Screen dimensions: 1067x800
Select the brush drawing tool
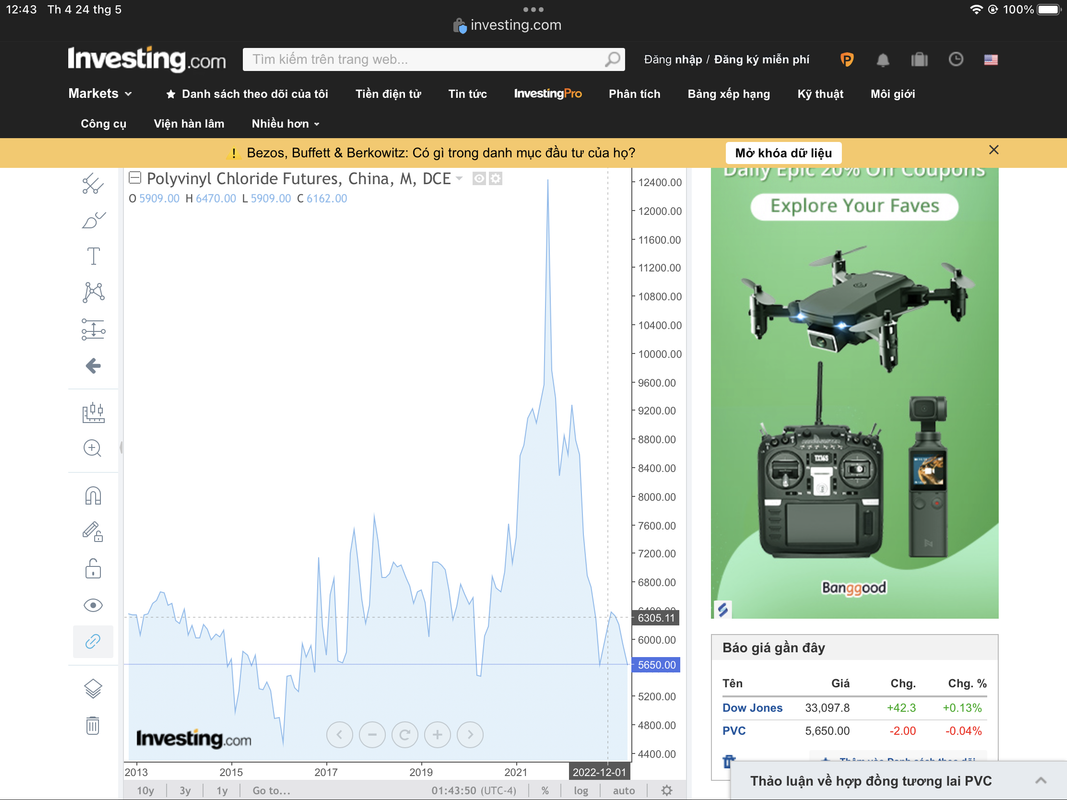(93, 220)
